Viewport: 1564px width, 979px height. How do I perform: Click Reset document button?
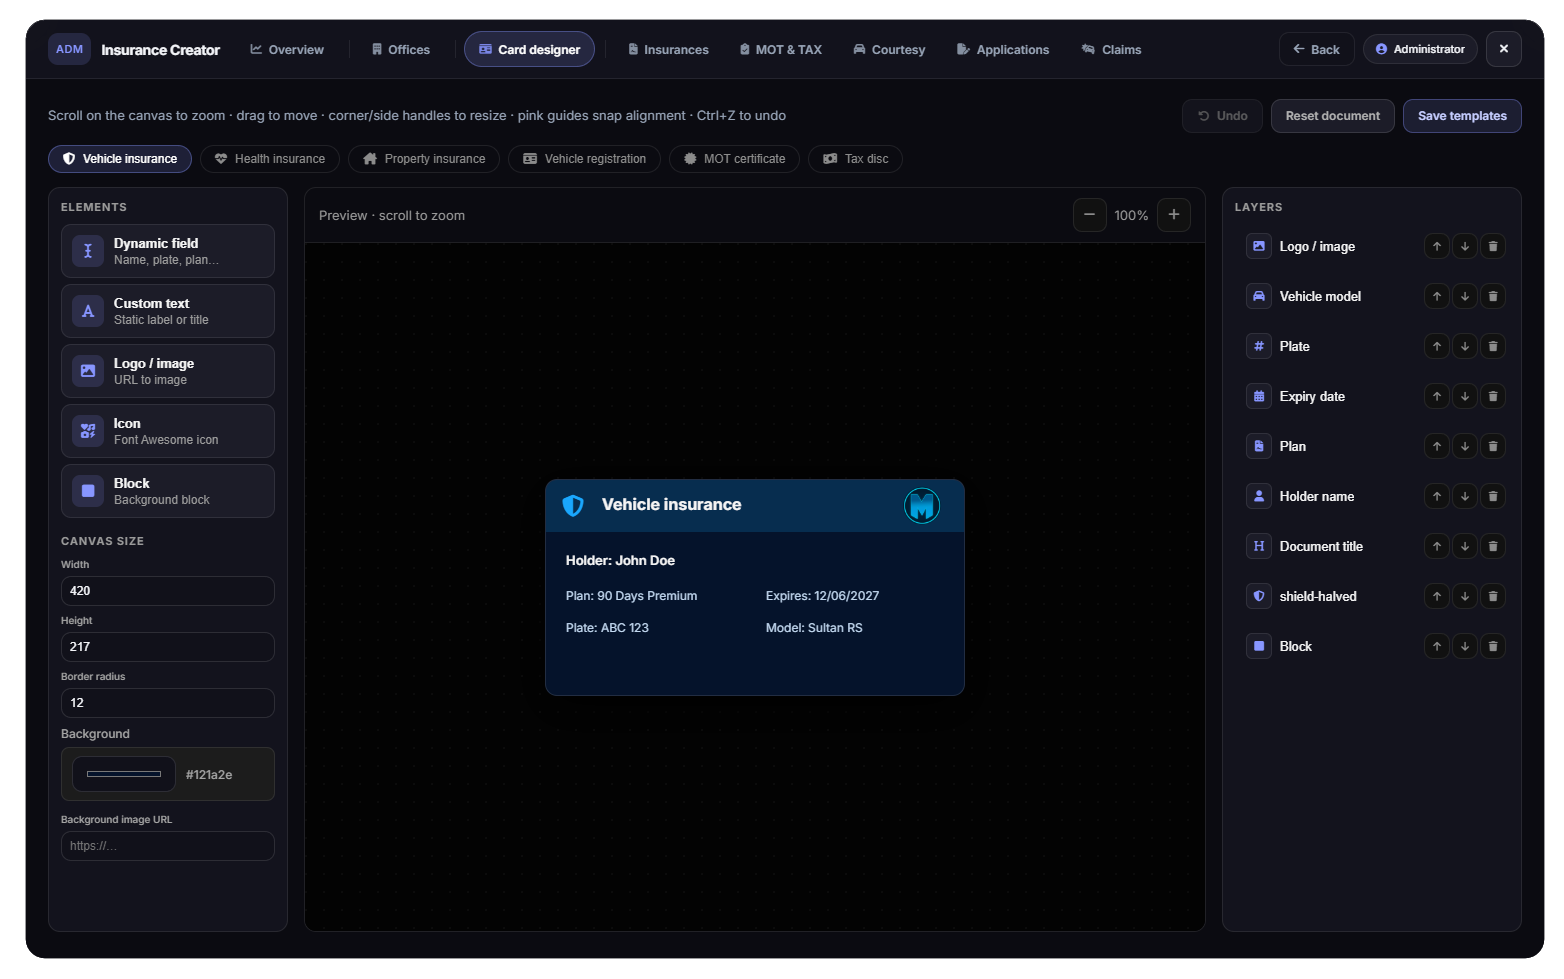(1332, 116)
